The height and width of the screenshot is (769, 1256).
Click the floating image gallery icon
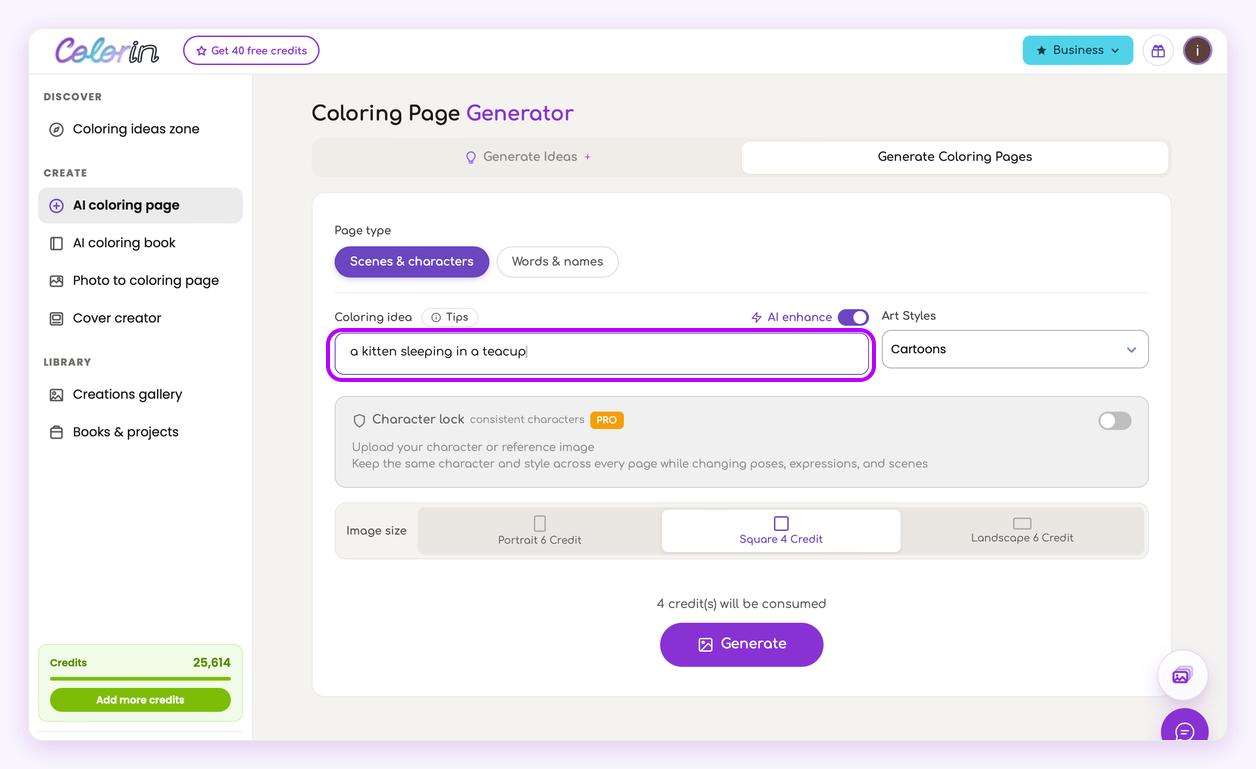[x=1182, y=675]
